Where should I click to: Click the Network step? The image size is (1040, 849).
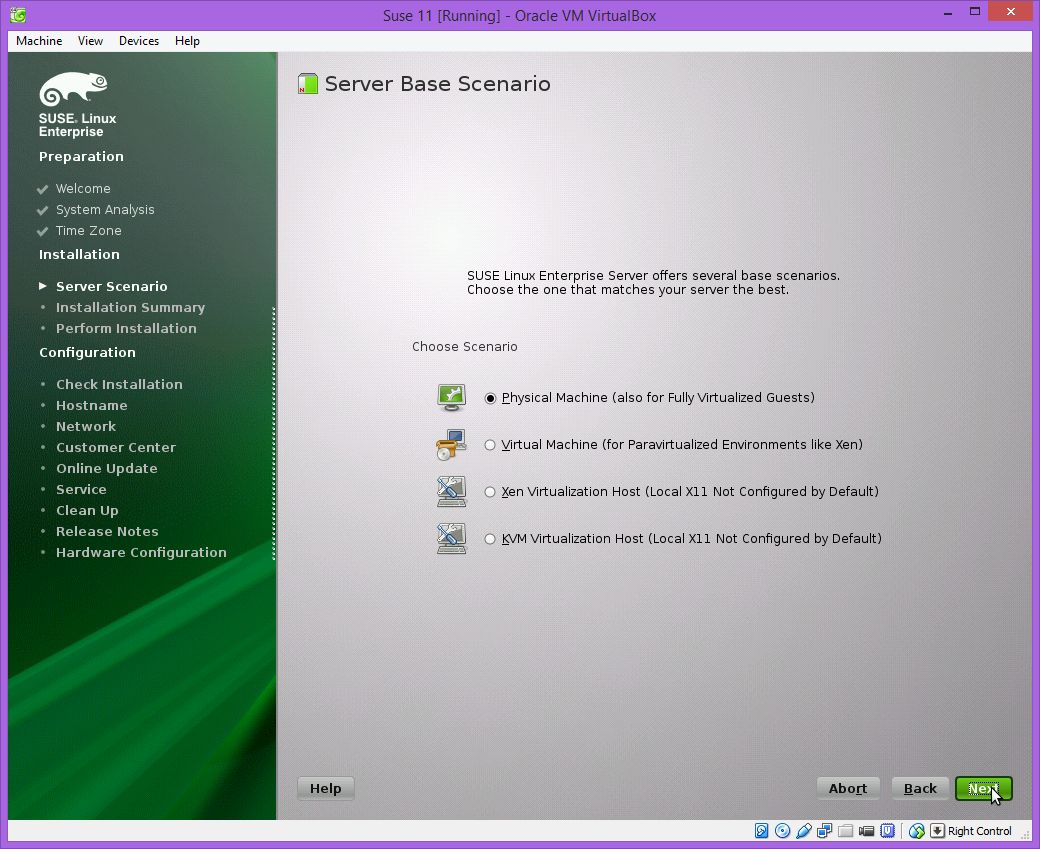coord(86,426)
